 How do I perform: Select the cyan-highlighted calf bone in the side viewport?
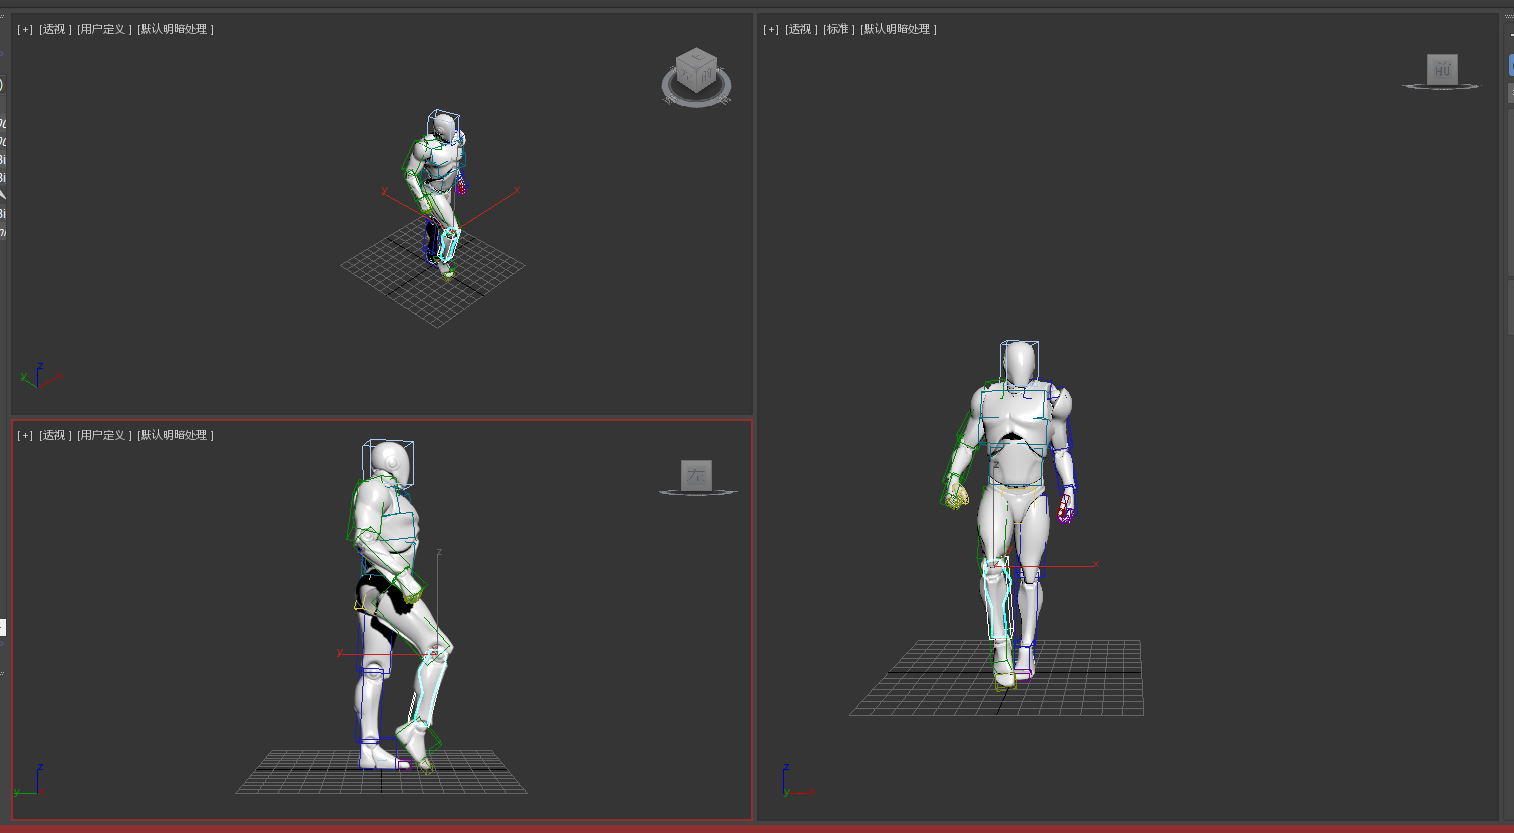[x=426, y=690]
